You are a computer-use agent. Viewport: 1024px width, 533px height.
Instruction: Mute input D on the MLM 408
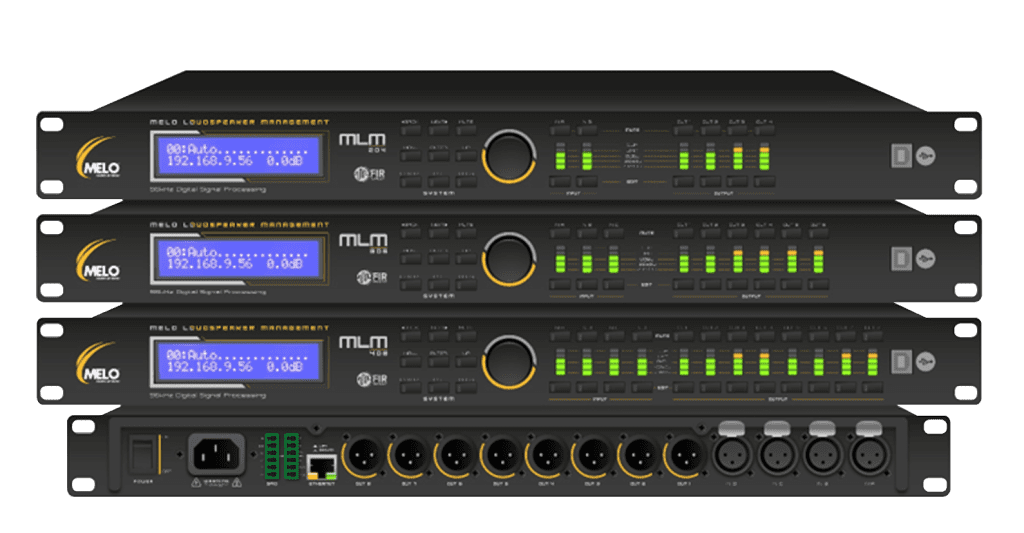[642, 336]
